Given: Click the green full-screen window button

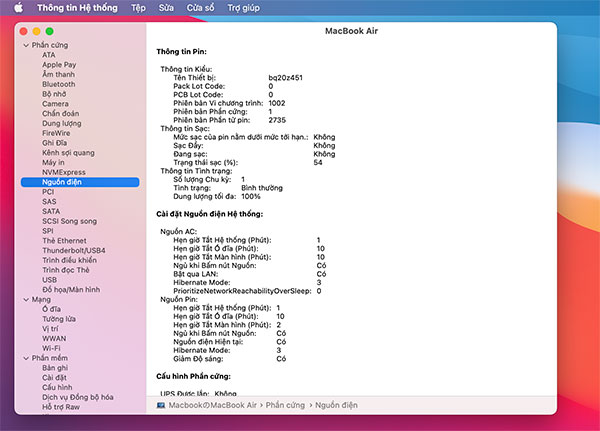Looking at the screenshot, I should pos(49,31).
